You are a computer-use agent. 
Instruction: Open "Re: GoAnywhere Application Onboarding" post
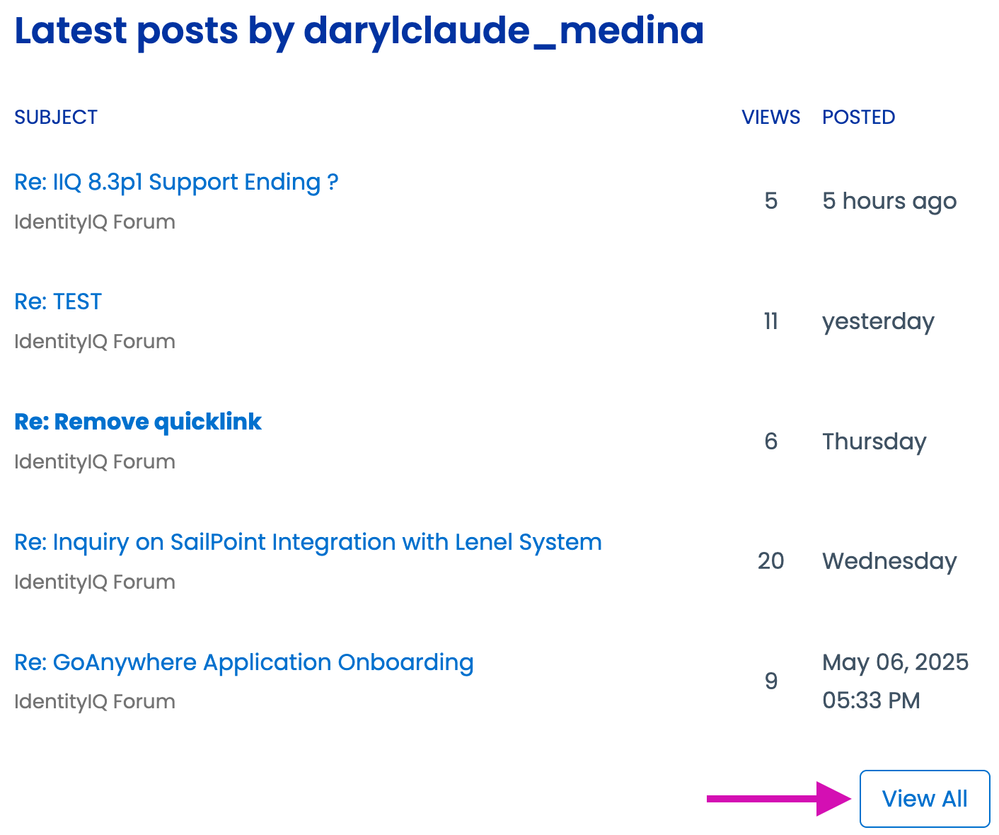[x=244, y=662]
